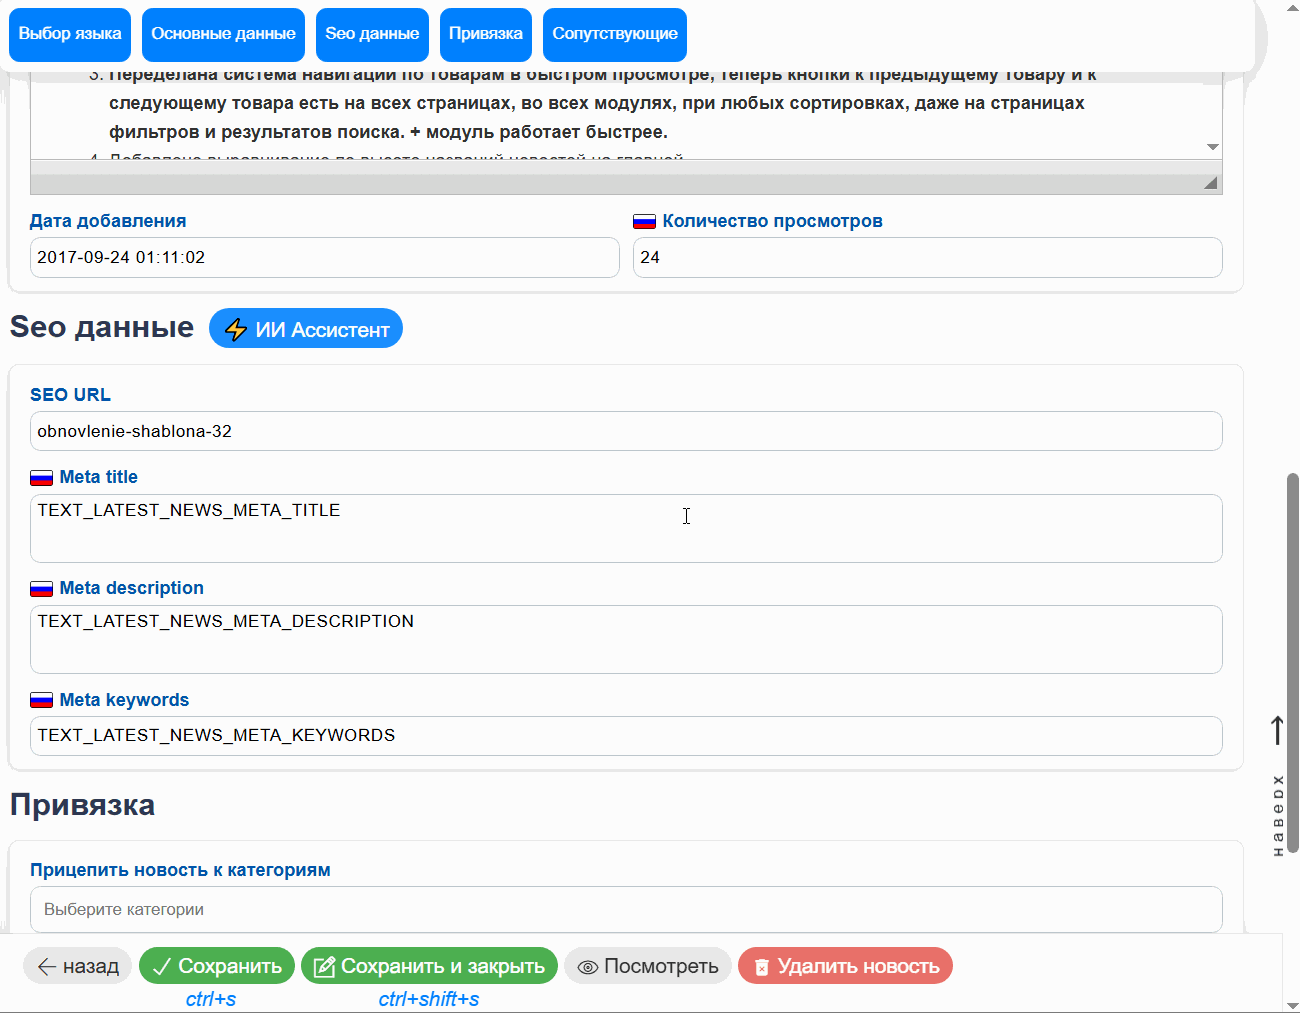
Task: Click the editor's scroll down arrow
Action: pos(1212,147)
